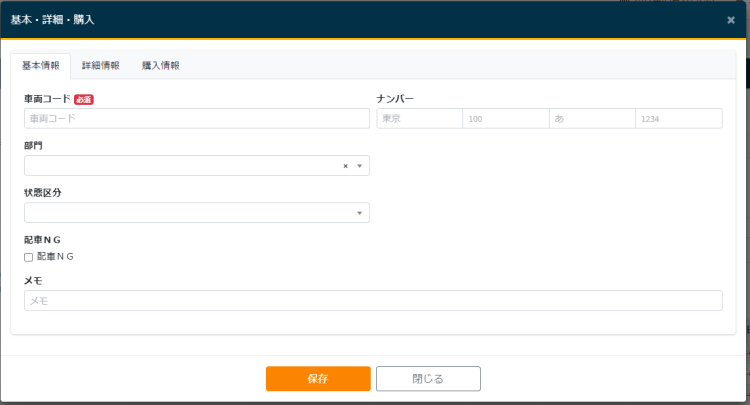750x405 pixels.
Task: Click inside the 状態区分 select box
Action: (180, 213)
